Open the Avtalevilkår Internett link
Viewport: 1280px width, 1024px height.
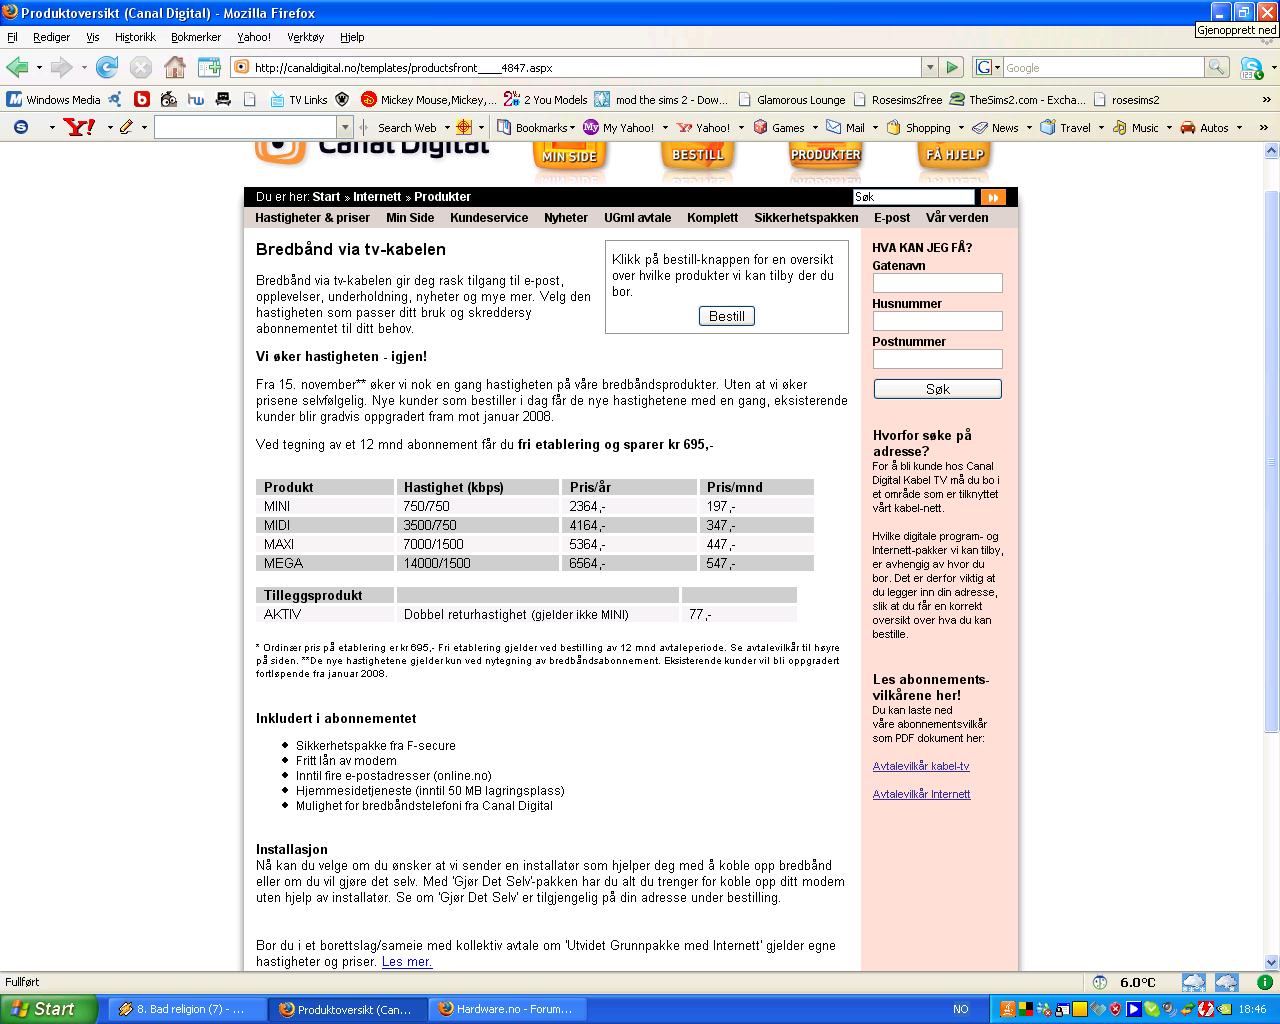coord(921,794)
